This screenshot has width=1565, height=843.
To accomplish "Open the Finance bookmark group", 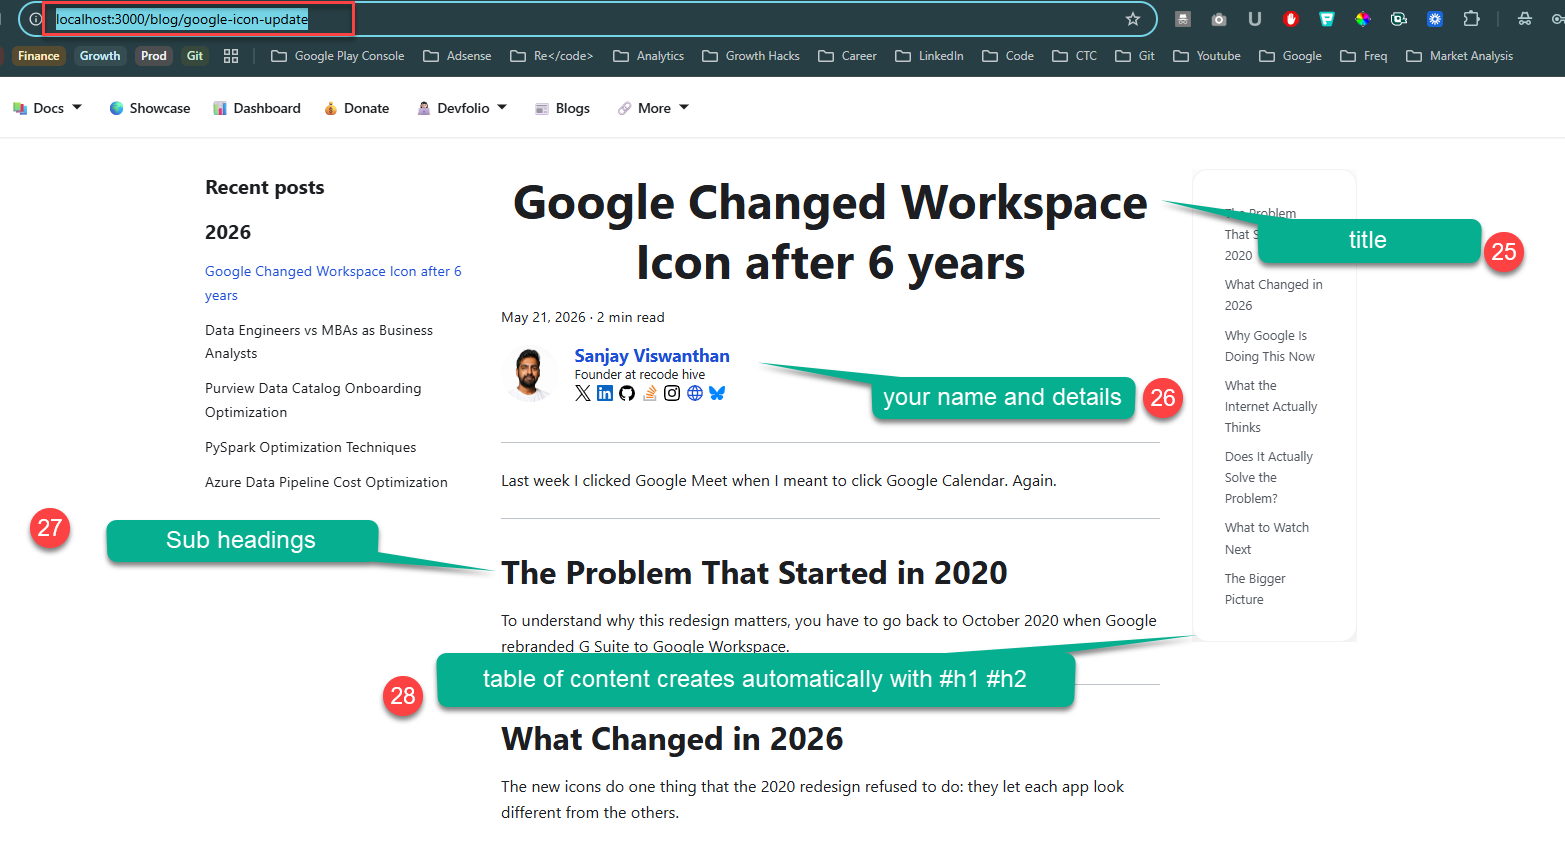I will 39,56.
